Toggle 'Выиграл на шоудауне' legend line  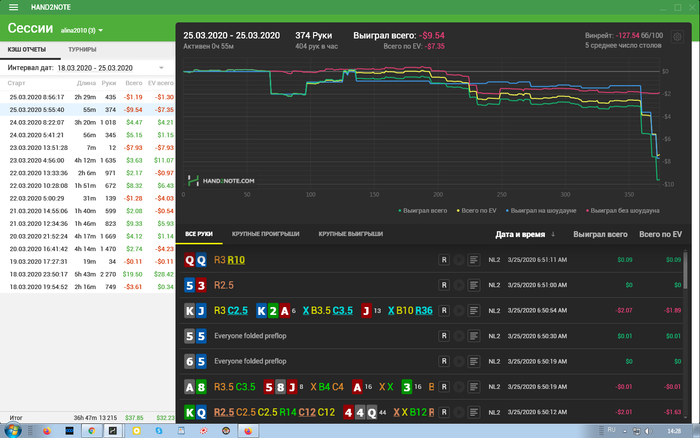point(541,211)
